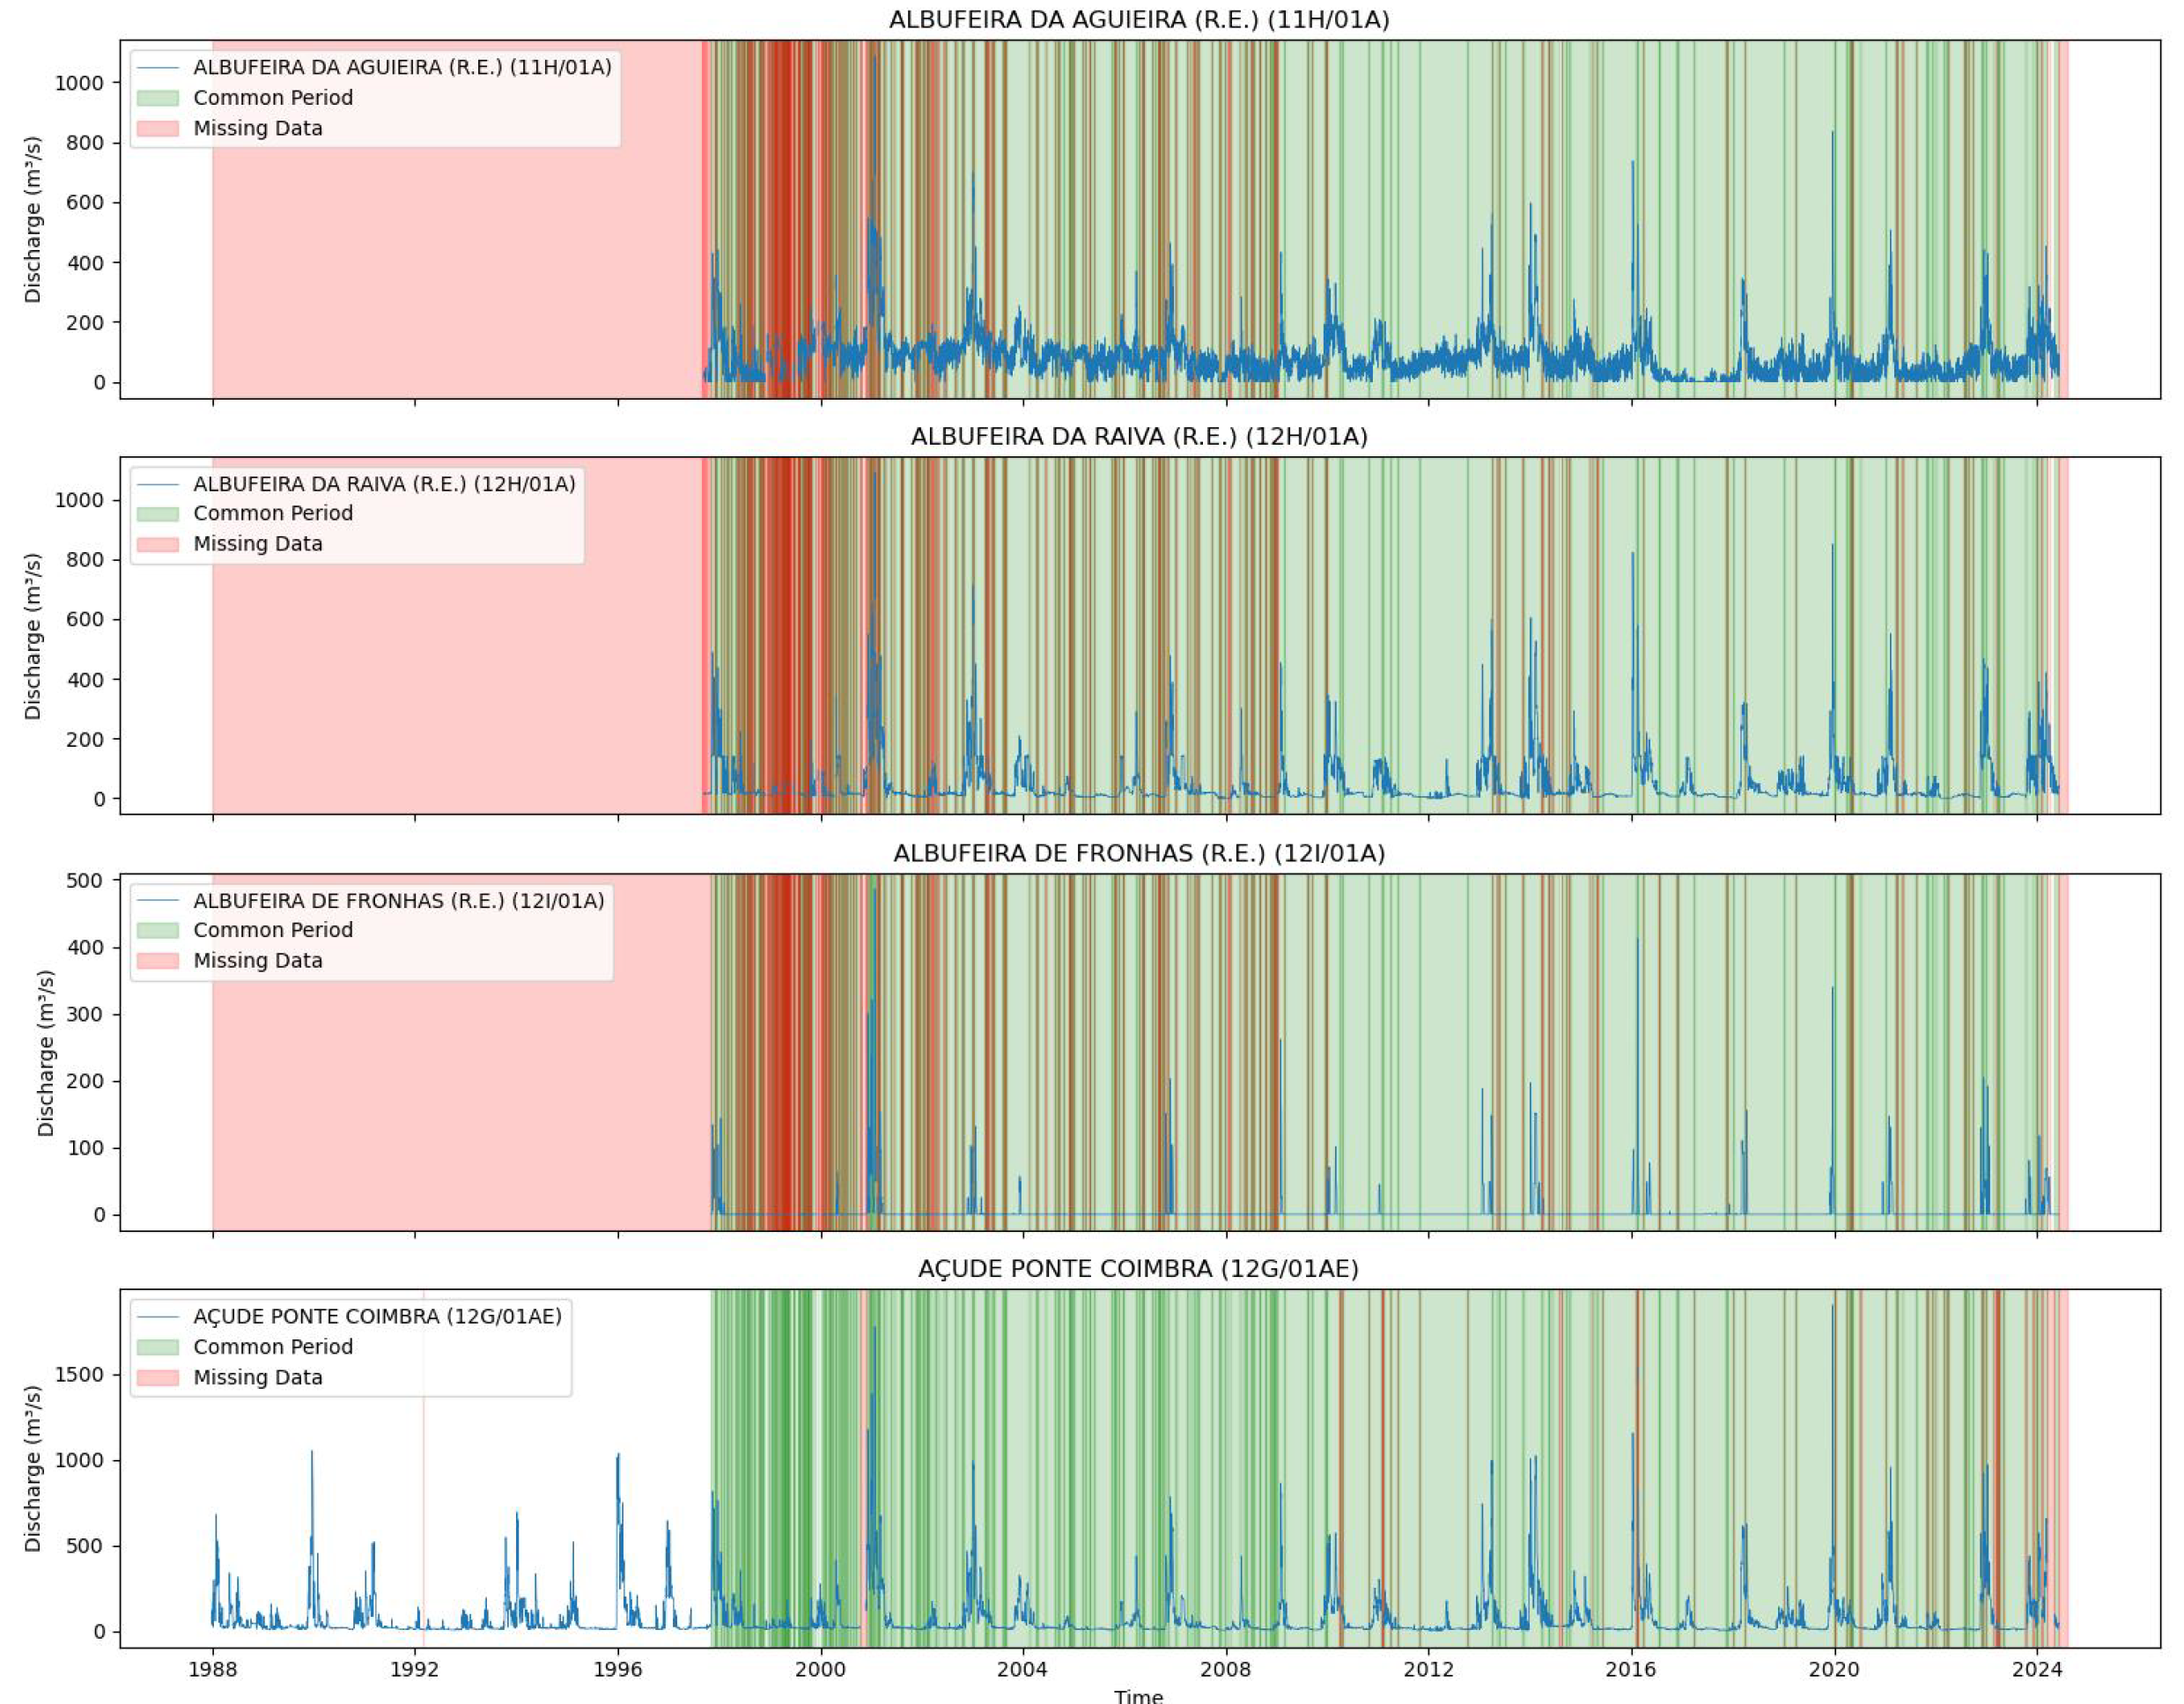Click the ALBUFEIRA DA AGUIEIRA (R.E.) (11H/01A) plot title
The height and width of the screenshot is (1704, 2184).
(x=1139, y=20)
